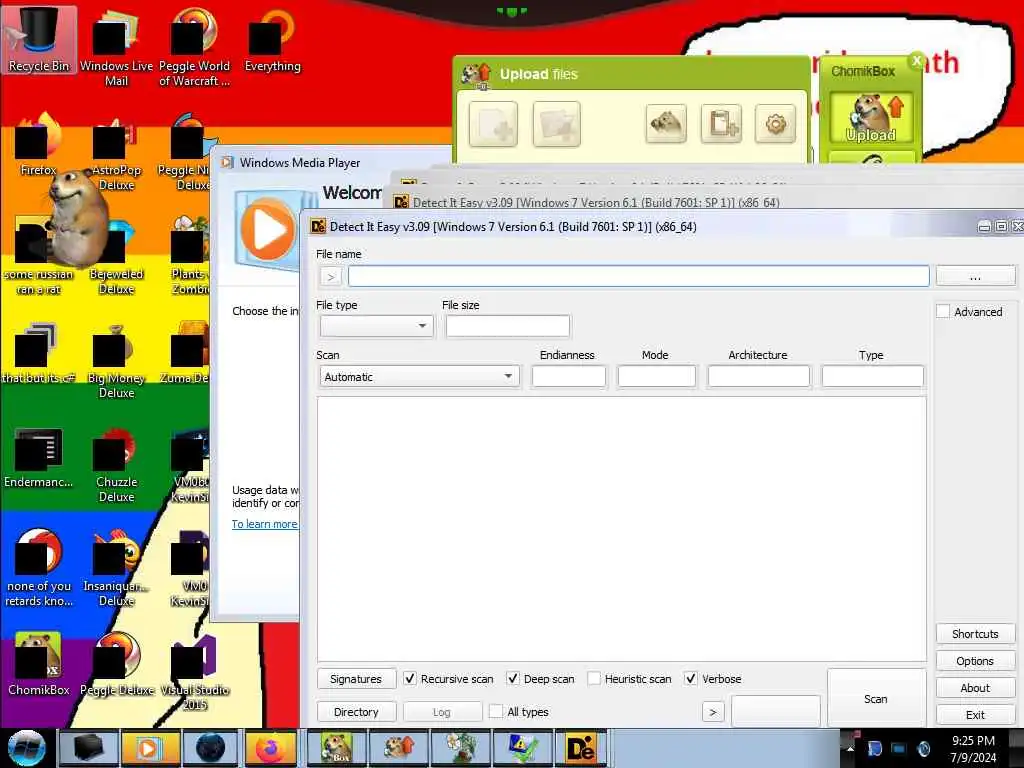This screenshot has height=768, width=1024.
Task: Launch Chuzzle Deluxe desktop shortcut
Action: [116, 465]
